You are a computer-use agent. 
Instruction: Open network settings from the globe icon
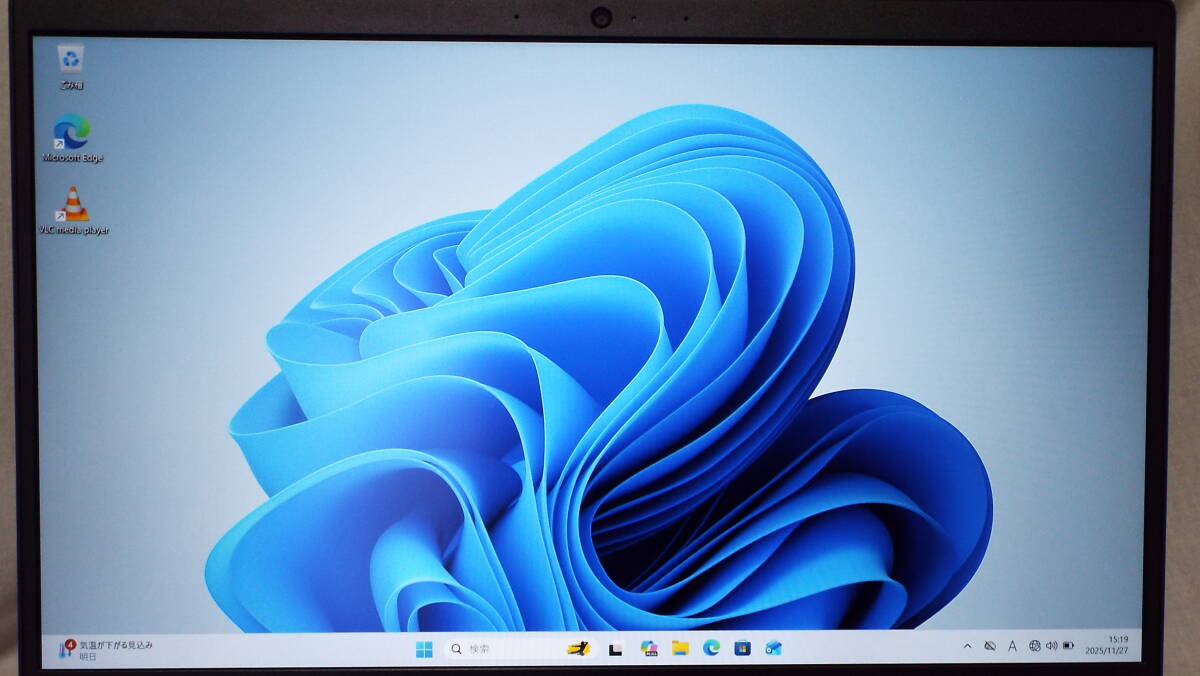click(1034, 646)
